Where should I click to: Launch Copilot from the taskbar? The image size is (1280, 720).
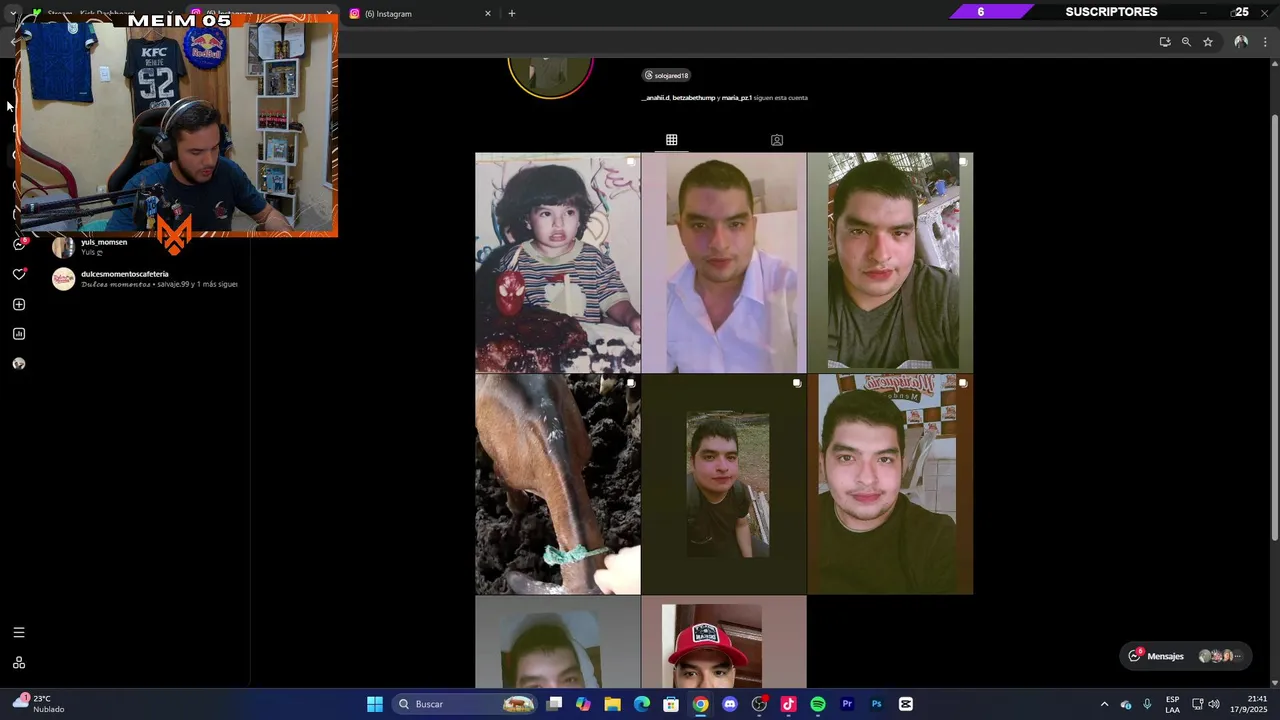click(x=584, y=704)
